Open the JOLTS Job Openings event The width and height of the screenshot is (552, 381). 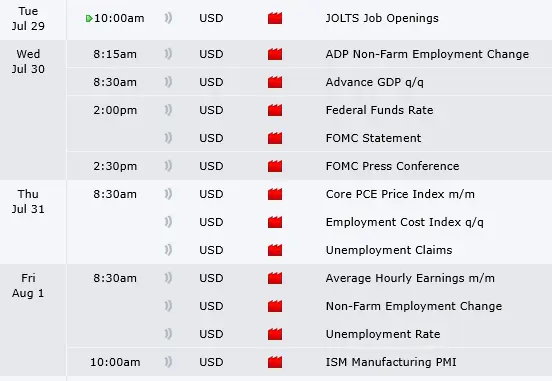click(x=382, y=18)
